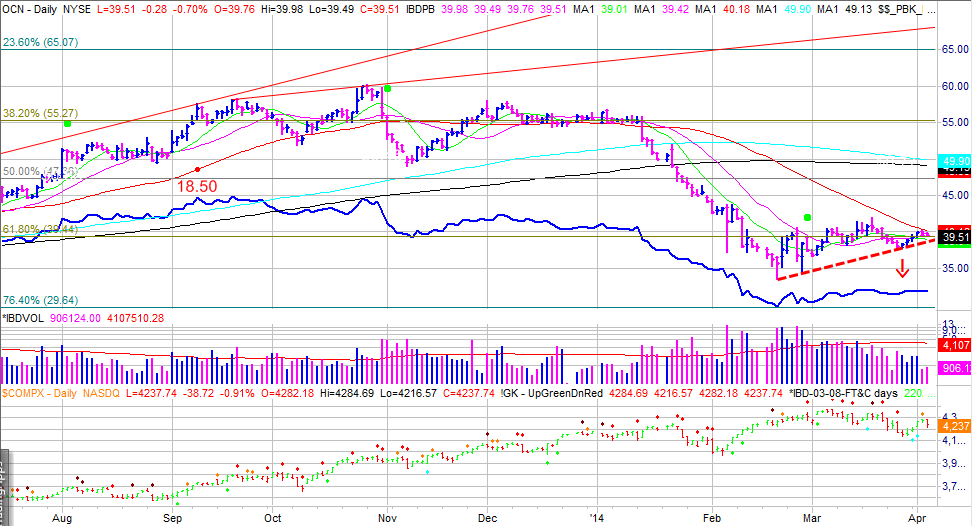Click the OCN - Daily symbol title

pos(30,9)
